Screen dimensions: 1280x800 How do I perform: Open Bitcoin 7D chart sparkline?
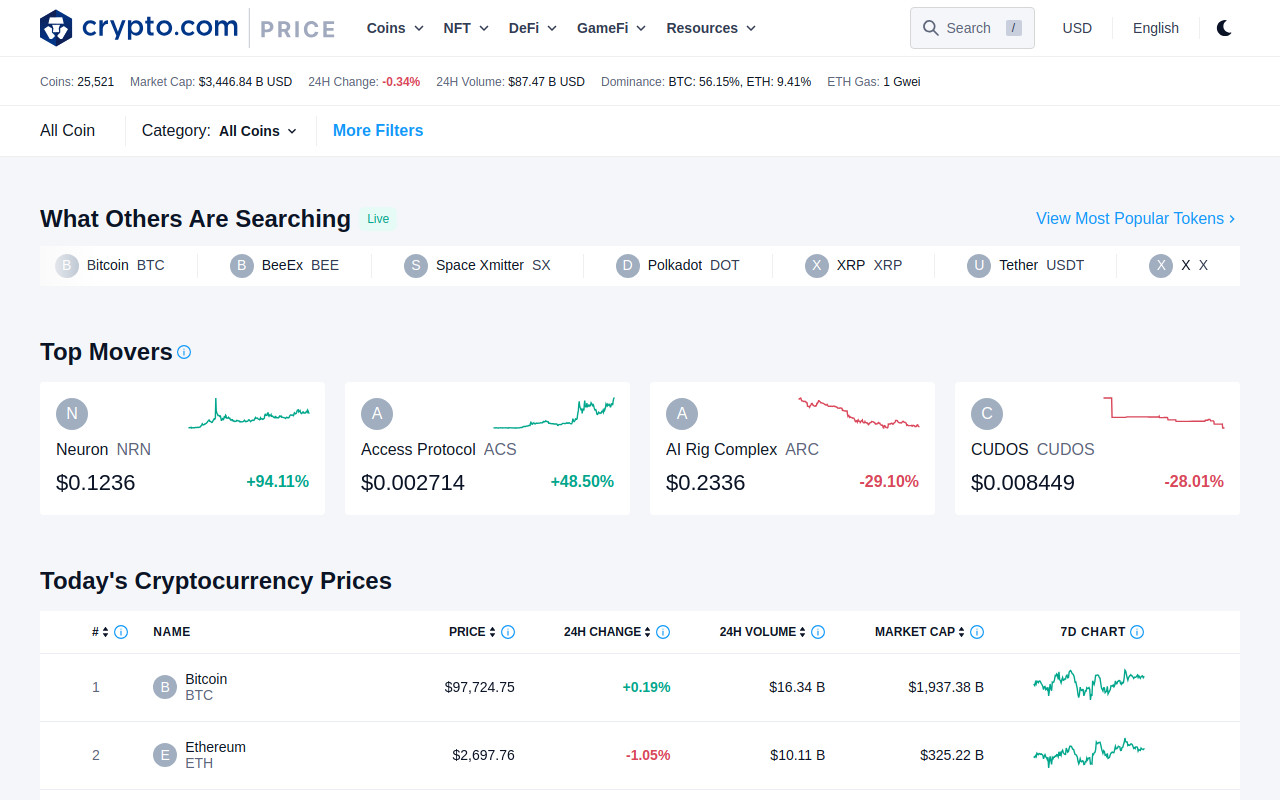(x=1089, y=684)
